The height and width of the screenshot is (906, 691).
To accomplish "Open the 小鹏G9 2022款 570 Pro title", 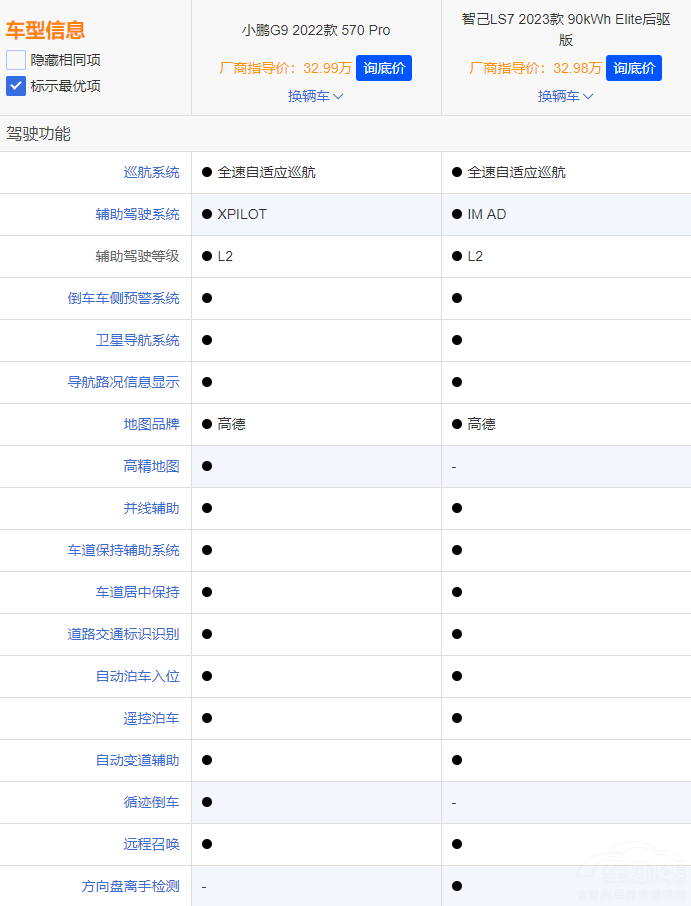I will click(316, 30).
